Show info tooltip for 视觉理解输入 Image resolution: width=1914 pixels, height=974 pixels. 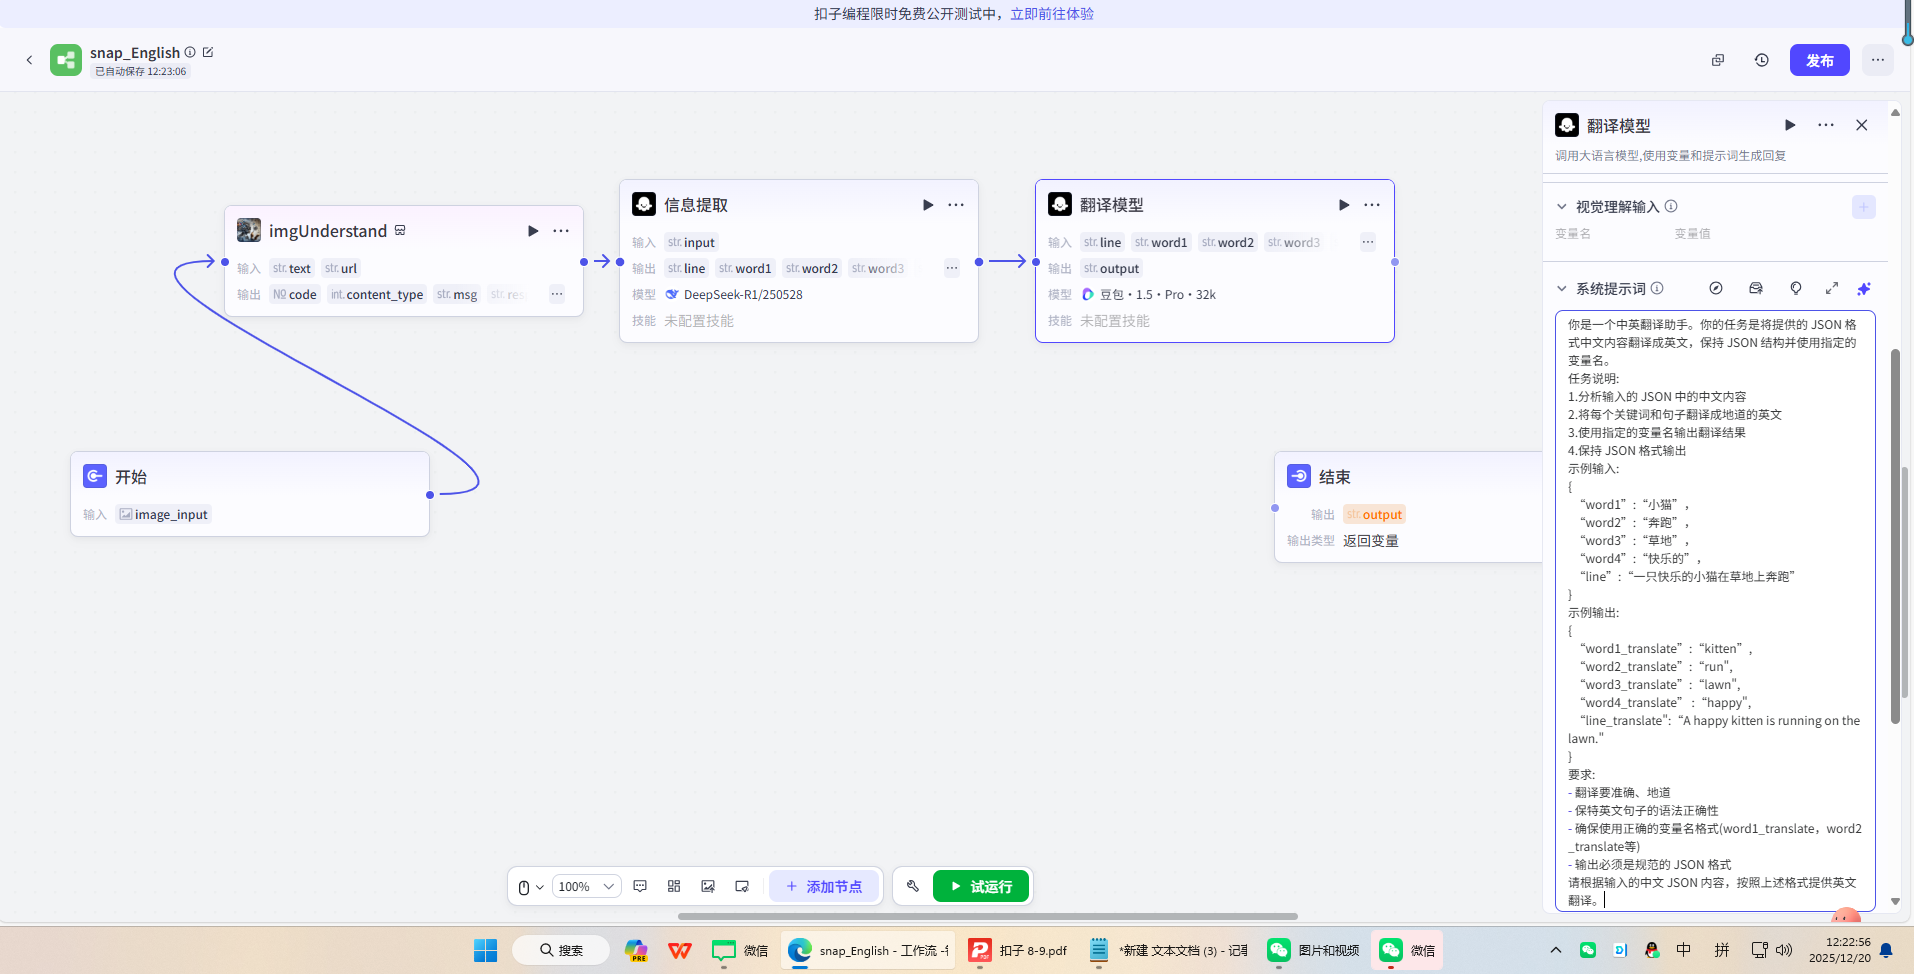click(x=1671, y=206)
